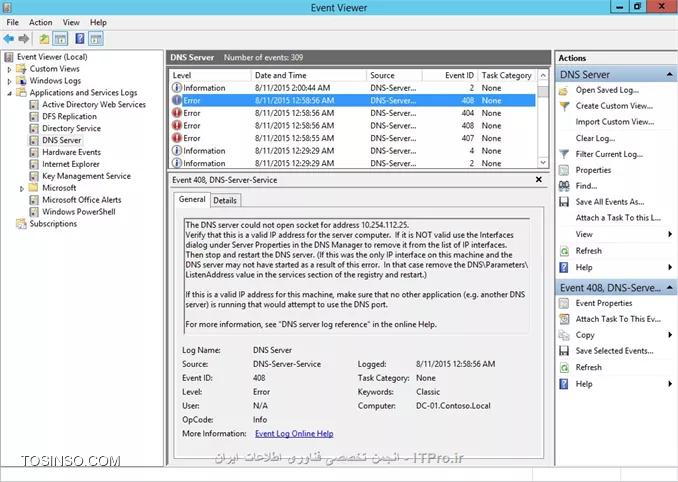The height and width of the screenshot is (482, 678).
Task: Switch to the General tab
Action: point(192,200)
